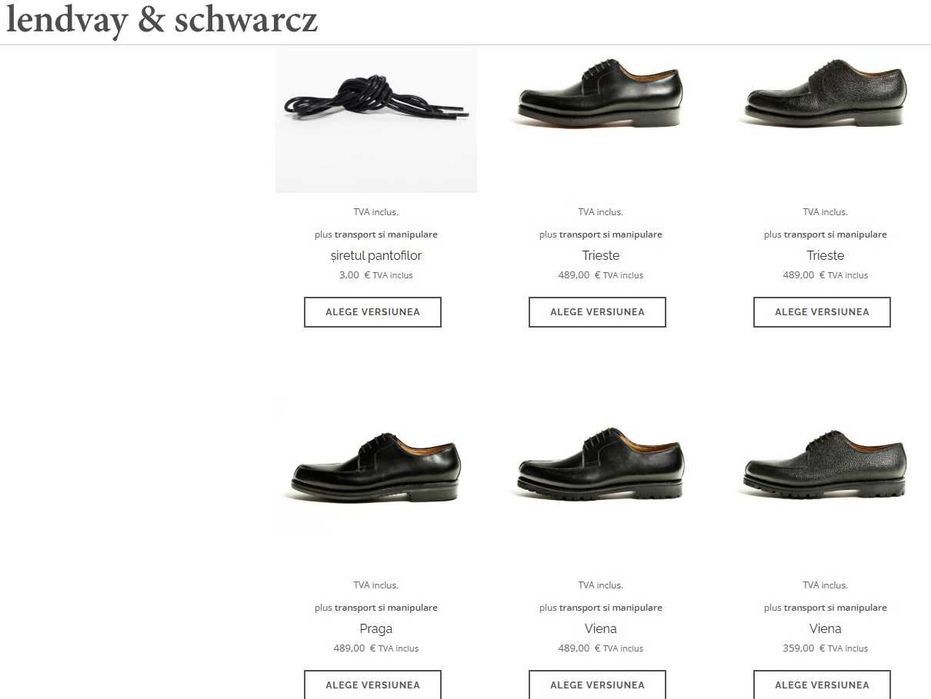Image resolution: width=931 pixels, height=699 pixels.
Task: Open the Praga product title link
Action: pyautogui.click(x=376, y=628)
